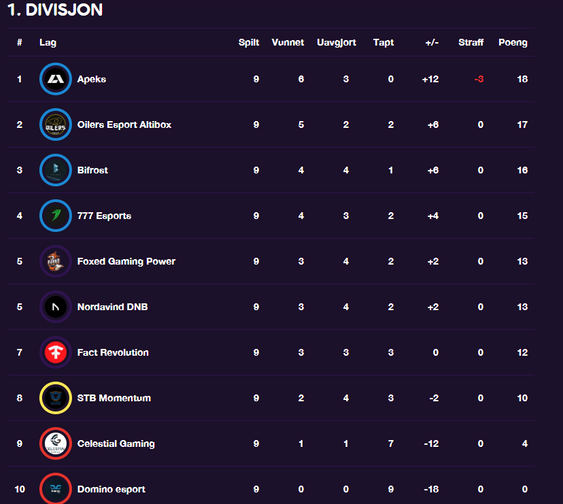Screen dimensions: 563x504
Task: Click the 1. DIVISJON heading
Action: point(55,10)
